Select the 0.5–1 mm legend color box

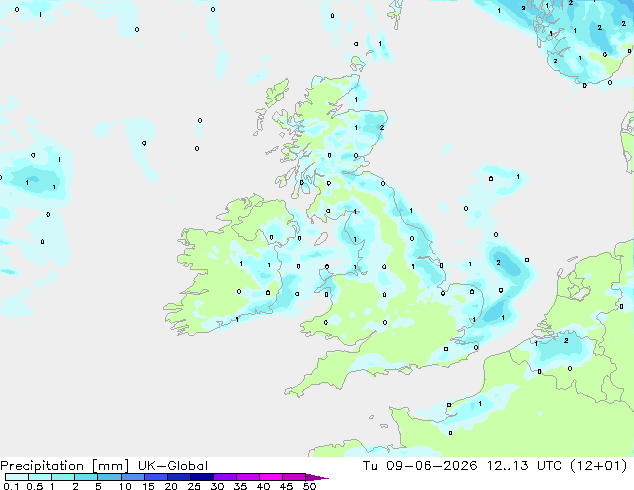click(x=40, y=477)
